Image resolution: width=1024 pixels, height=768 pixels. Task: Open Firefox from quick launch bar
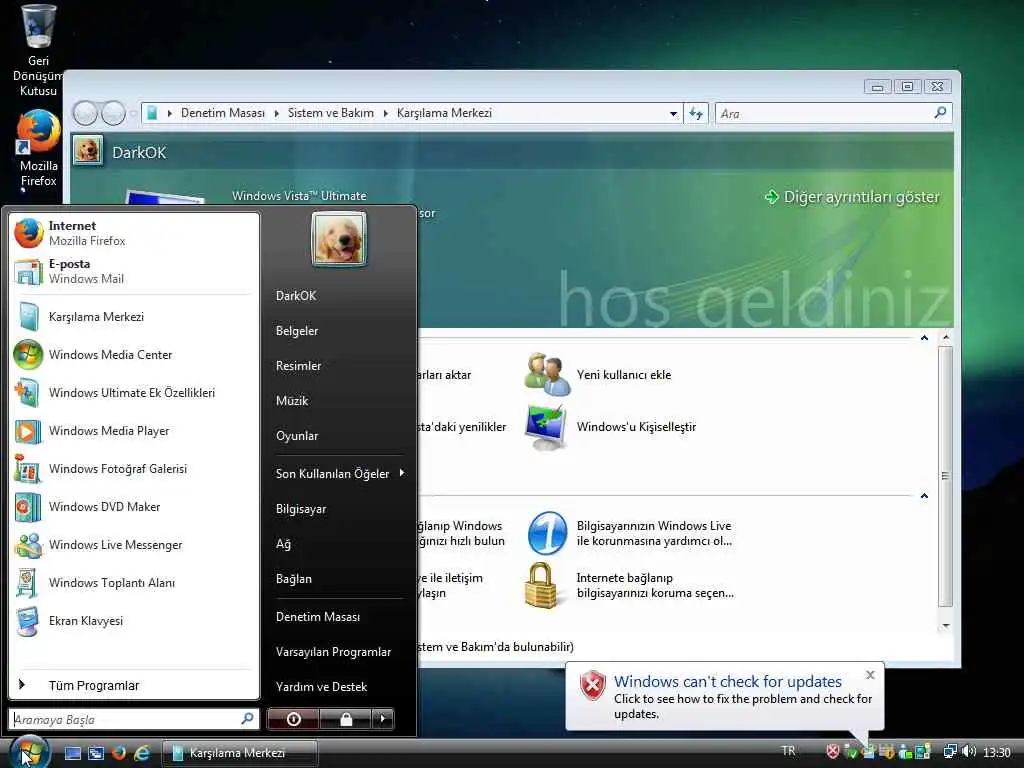[119, 753]
